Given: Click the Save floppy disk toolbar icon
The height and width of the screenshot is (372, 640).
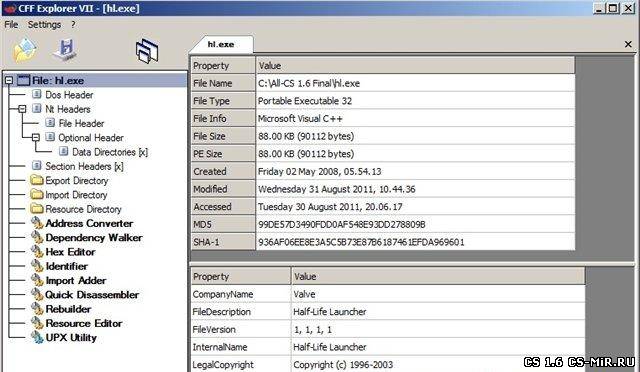Looking at the screenshot, I should [65, 50].
